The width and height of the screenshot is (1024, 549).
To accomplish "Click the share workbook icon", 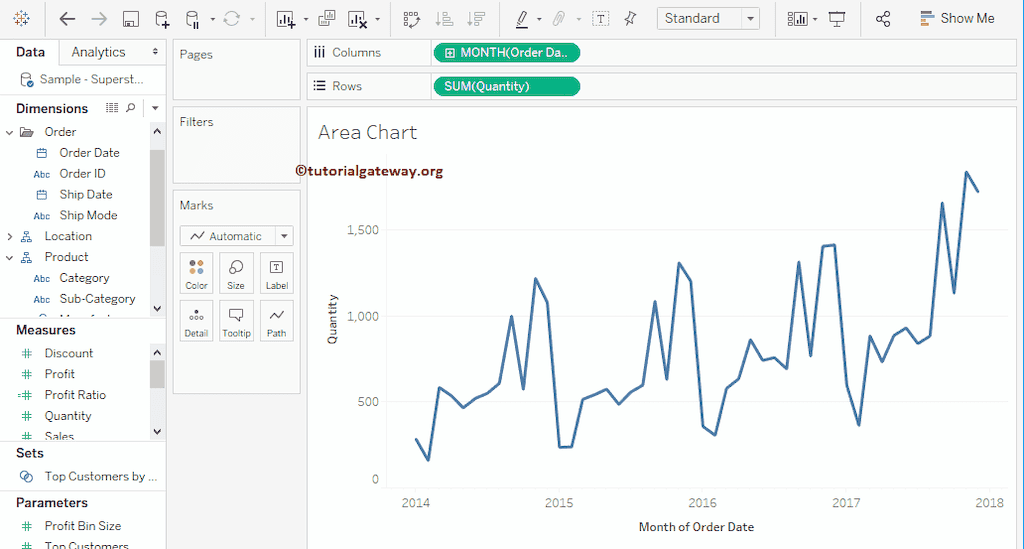I will coord(882,19).
